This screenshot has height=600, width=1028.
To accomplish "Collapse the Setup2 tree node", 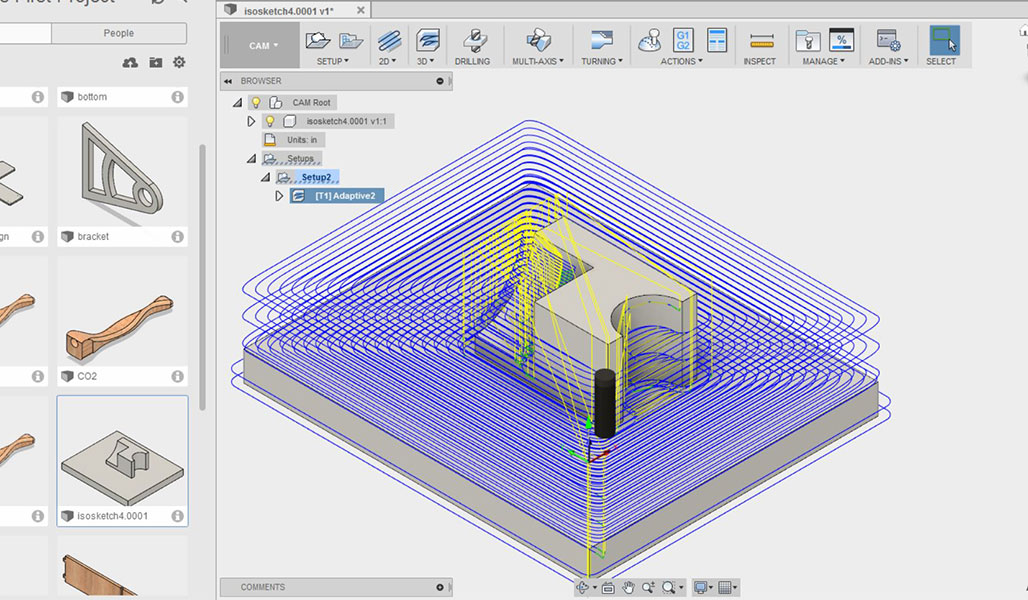I will click(266, 177).
